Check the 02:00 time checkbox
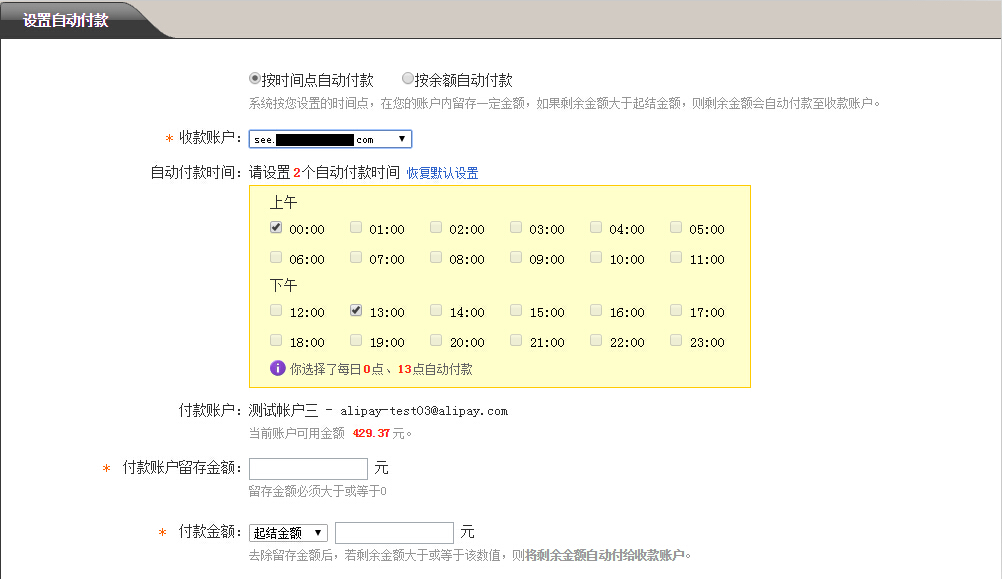This screenshot has width=1002, height=579. click(x=436, y=228)
